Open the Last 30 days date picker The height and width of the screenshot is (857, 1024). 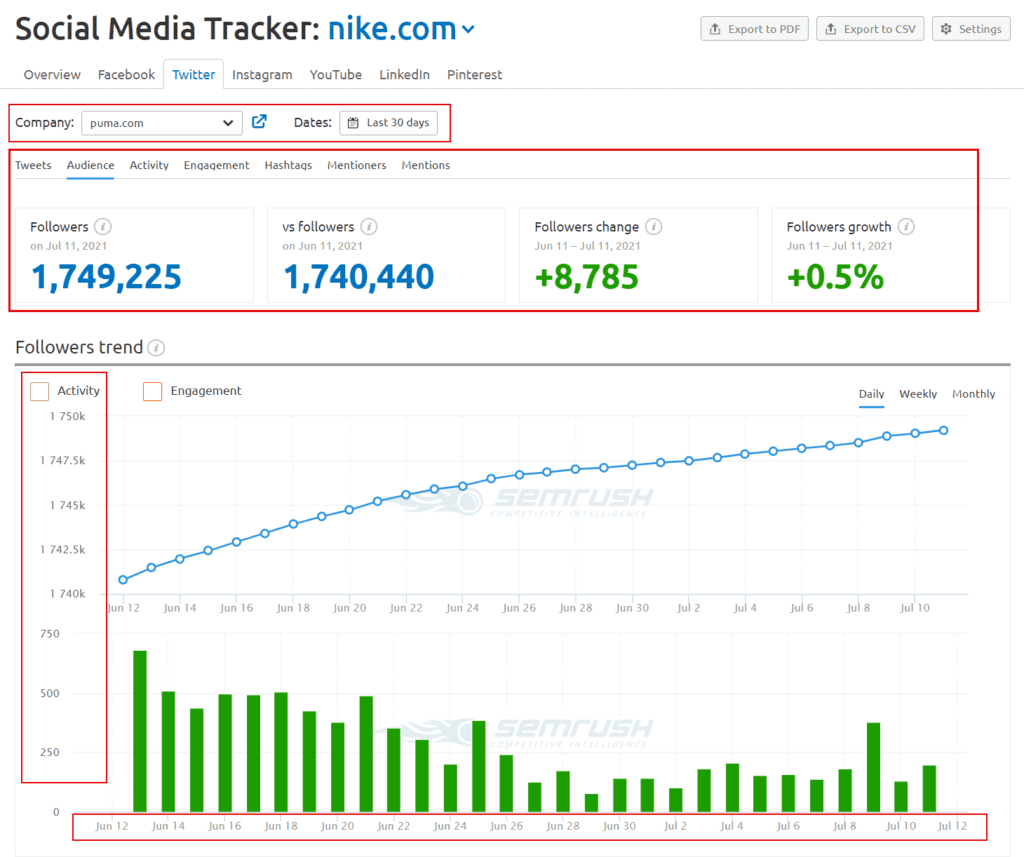[388, 123]
